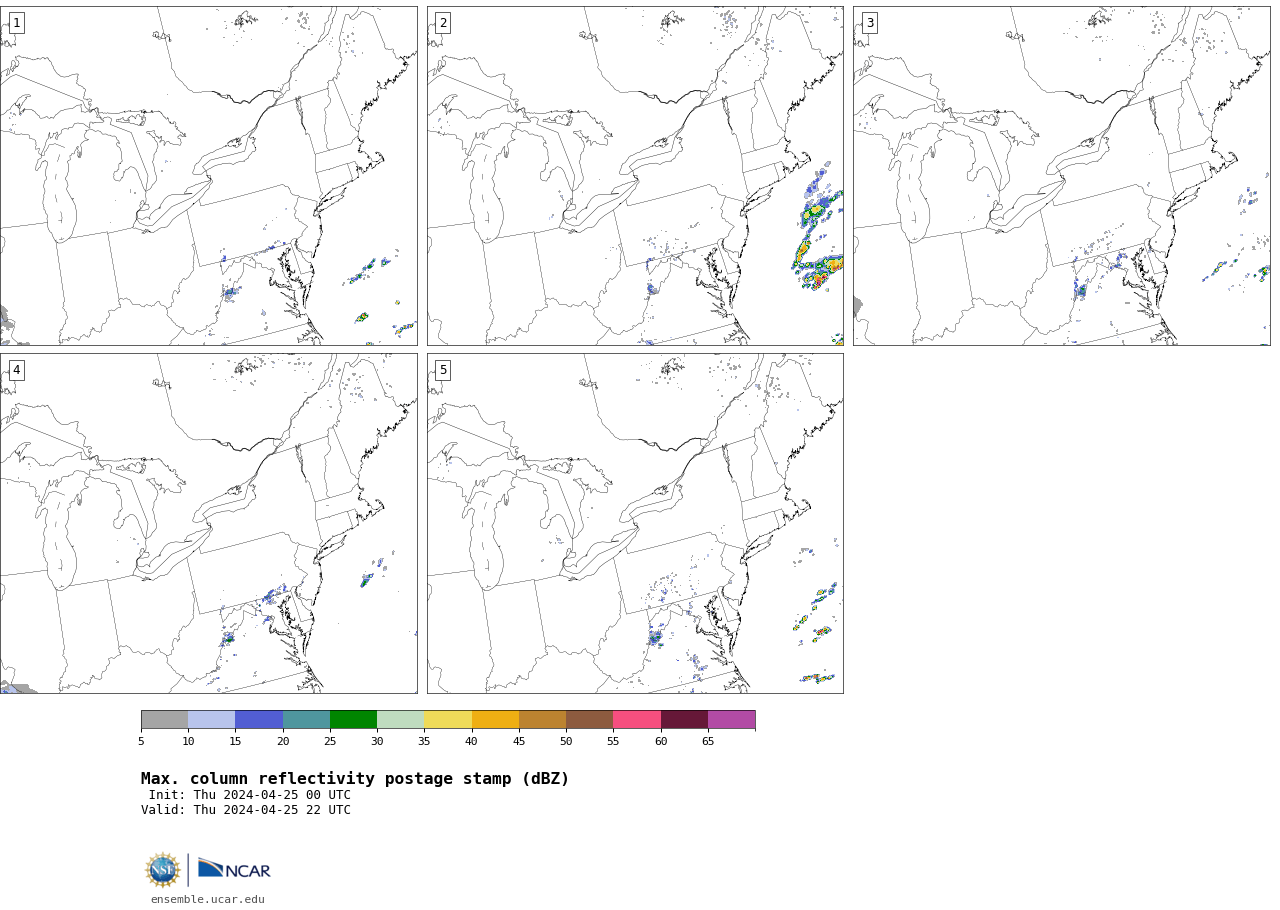Click the Valid: Thu 2024-04-25 22 UTC line
The height and width of the screenshot is (910, 1280).
coord(246,810)
